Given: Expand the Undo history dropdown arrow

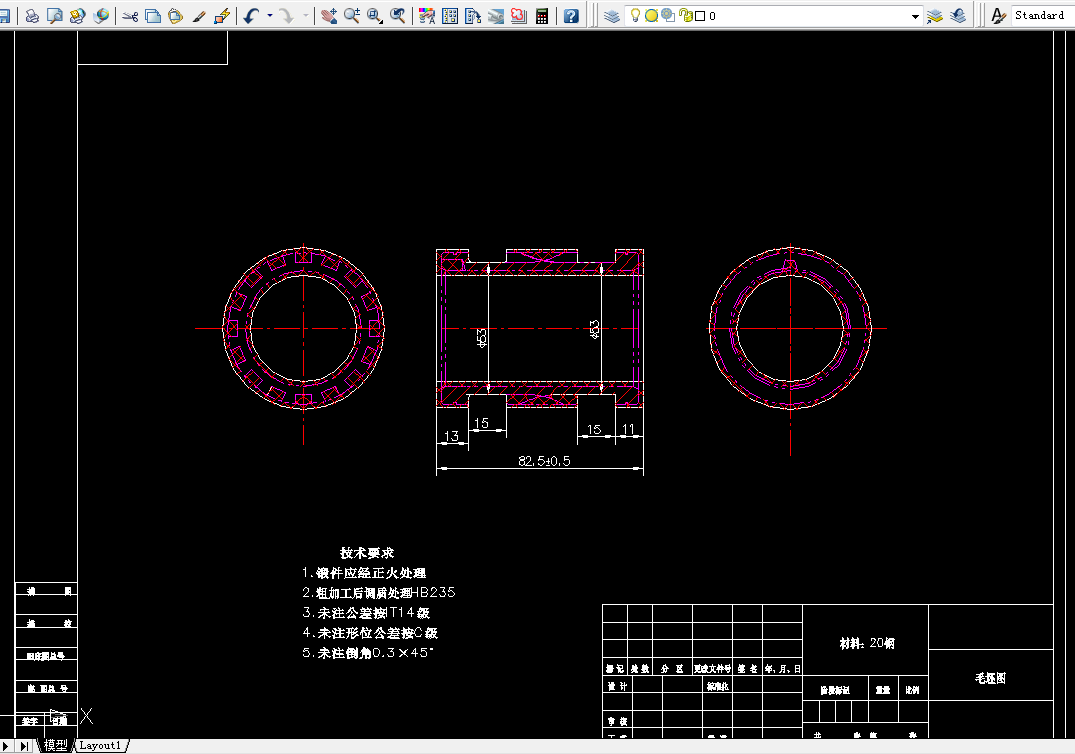Looking at the screenshot, I should tap(269, 16).
